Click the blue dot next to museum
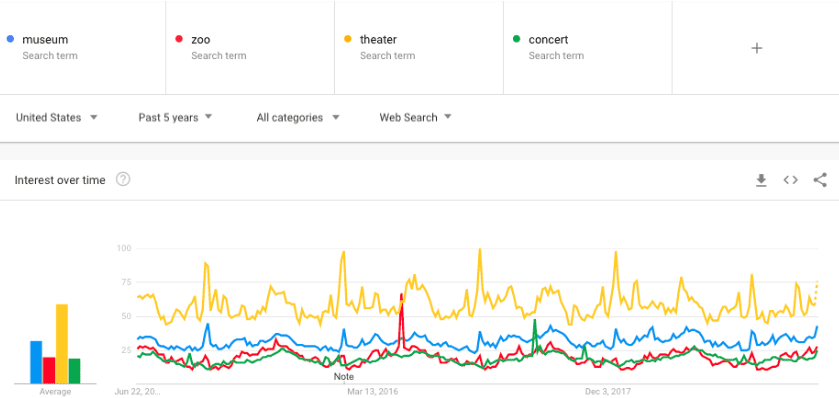839x398 pixels. point(10,39)
